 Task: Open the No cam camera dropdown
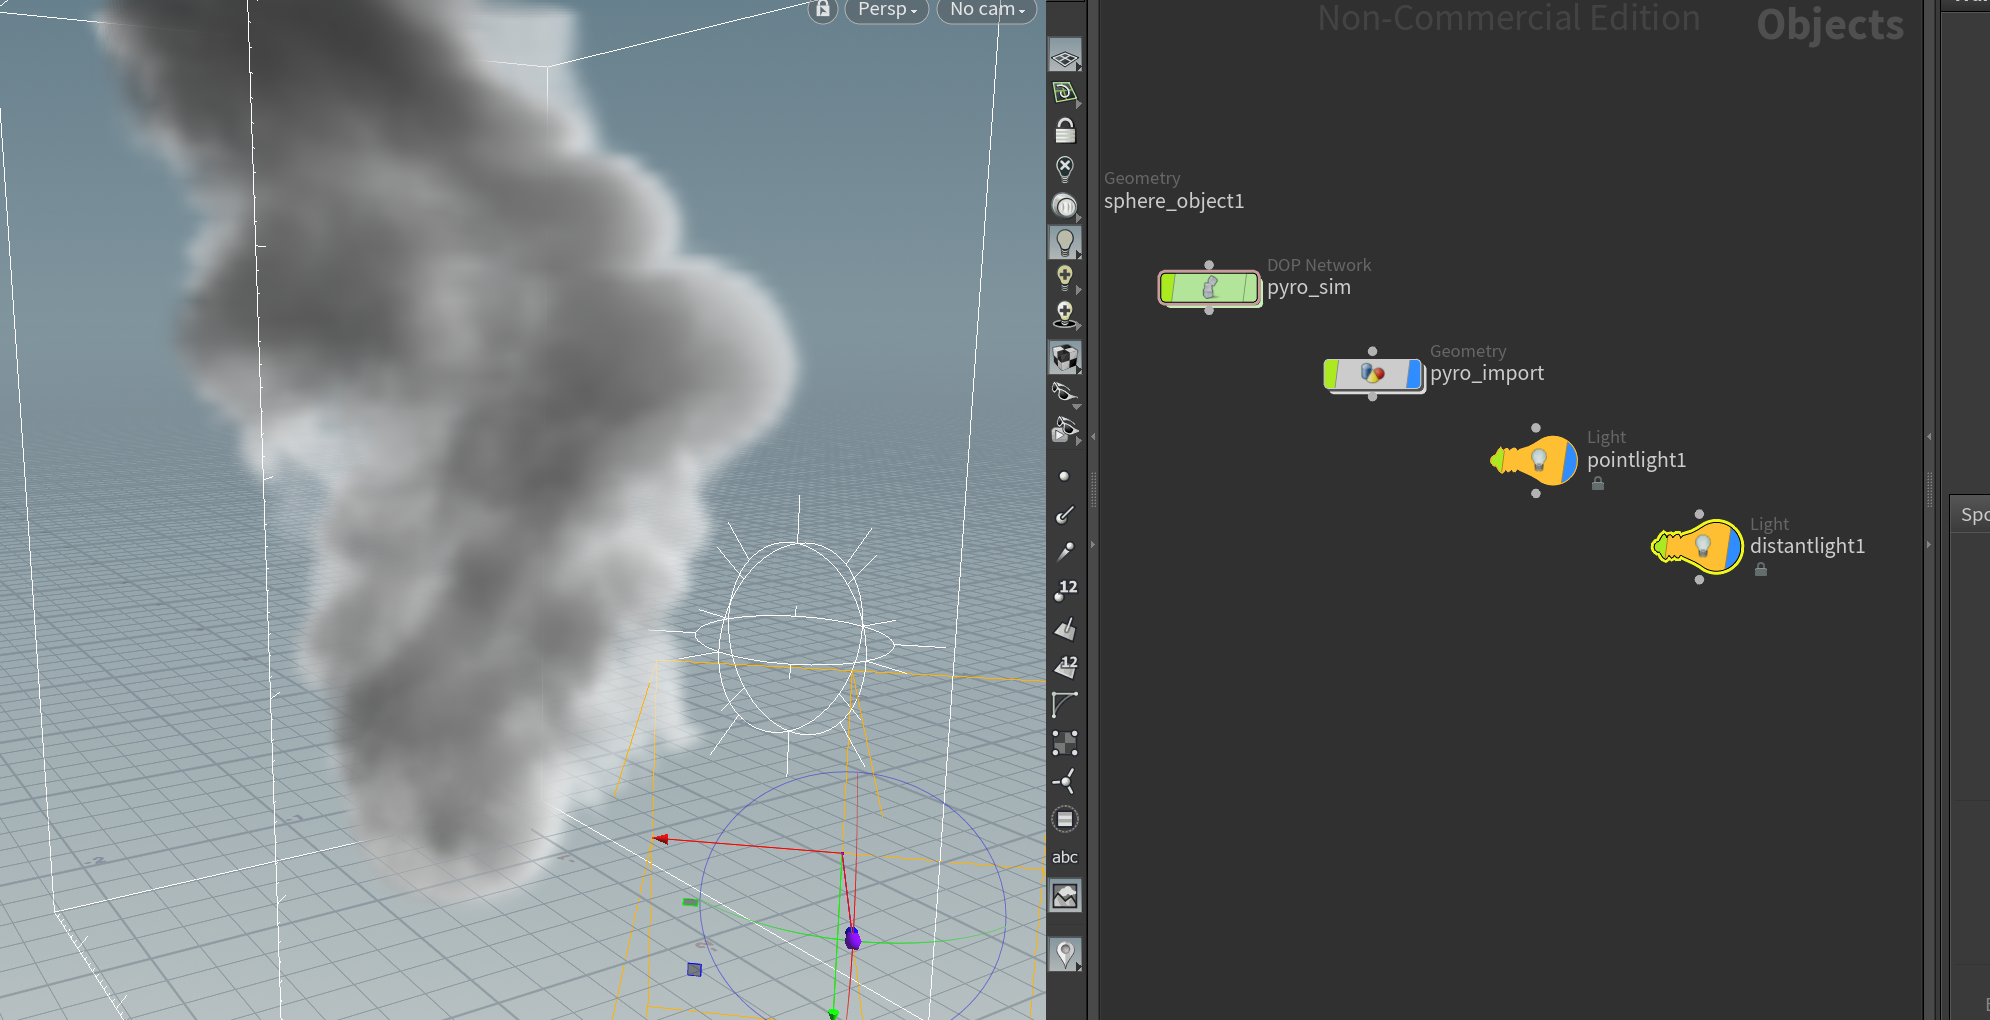click(985, 10)
